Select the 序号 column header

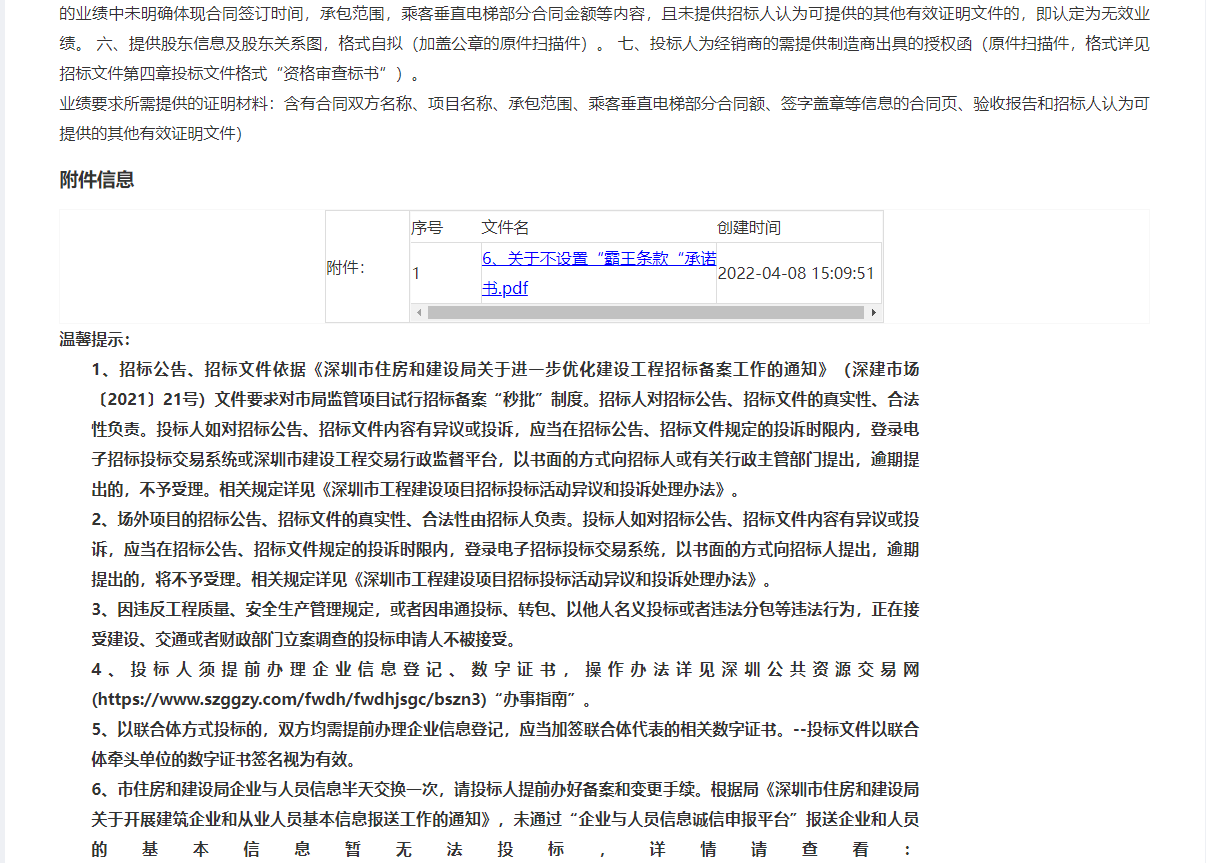click(430, 227)
